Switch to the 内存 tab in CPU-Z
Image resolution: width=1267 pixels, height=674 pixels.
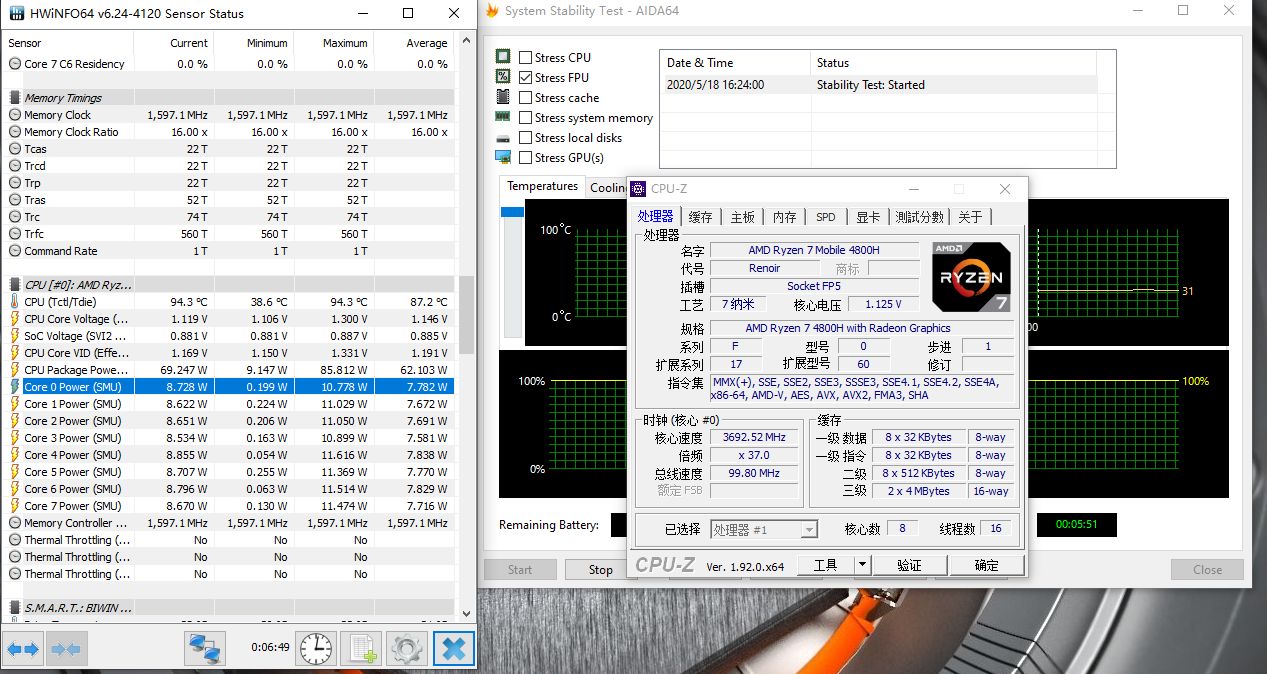785,217
